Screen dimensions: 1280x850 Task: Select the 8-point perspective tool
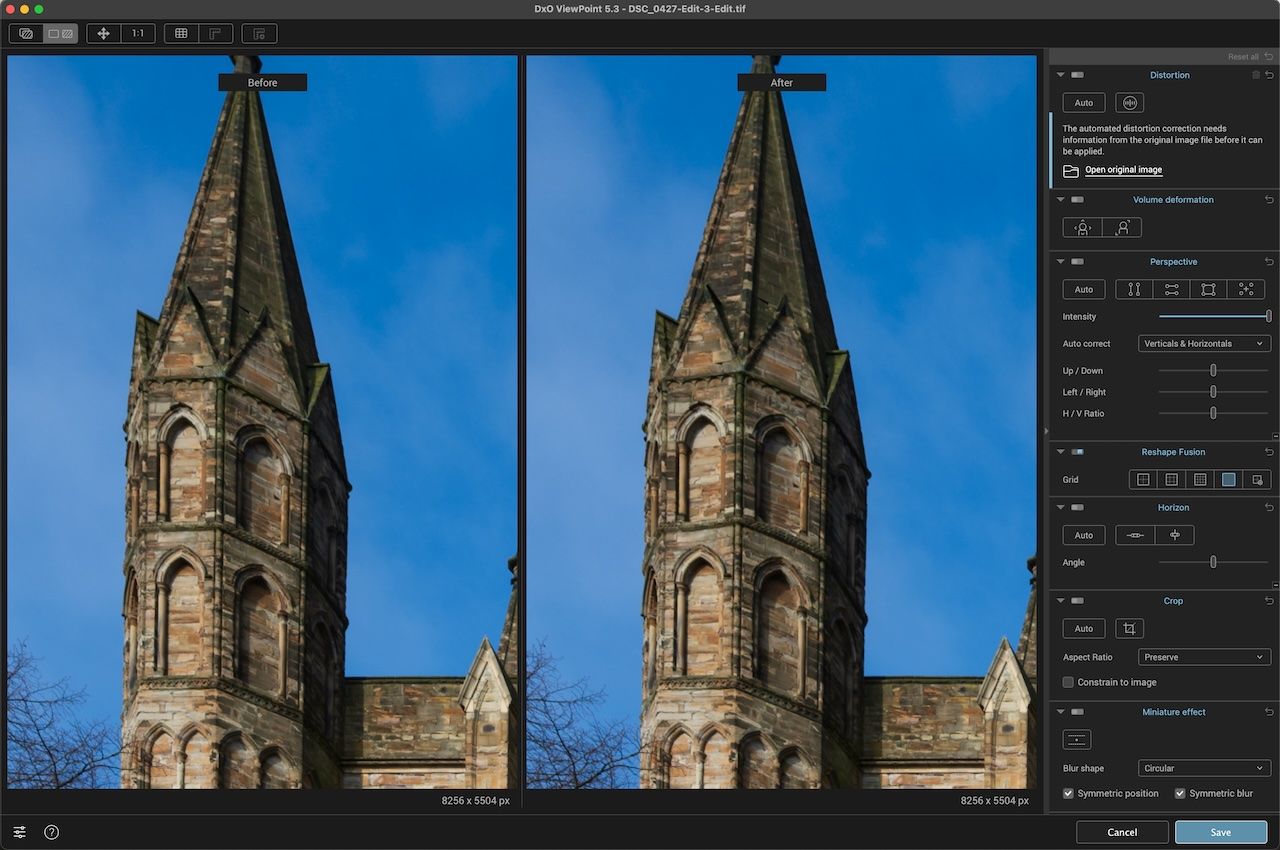pos(1246,289)
